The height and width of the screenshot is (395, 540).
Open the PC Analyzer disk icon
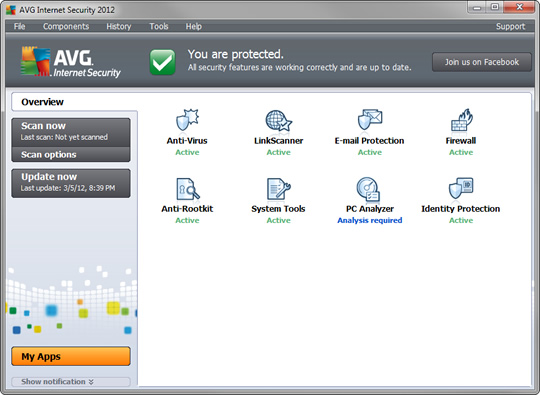tap(368, 189)
